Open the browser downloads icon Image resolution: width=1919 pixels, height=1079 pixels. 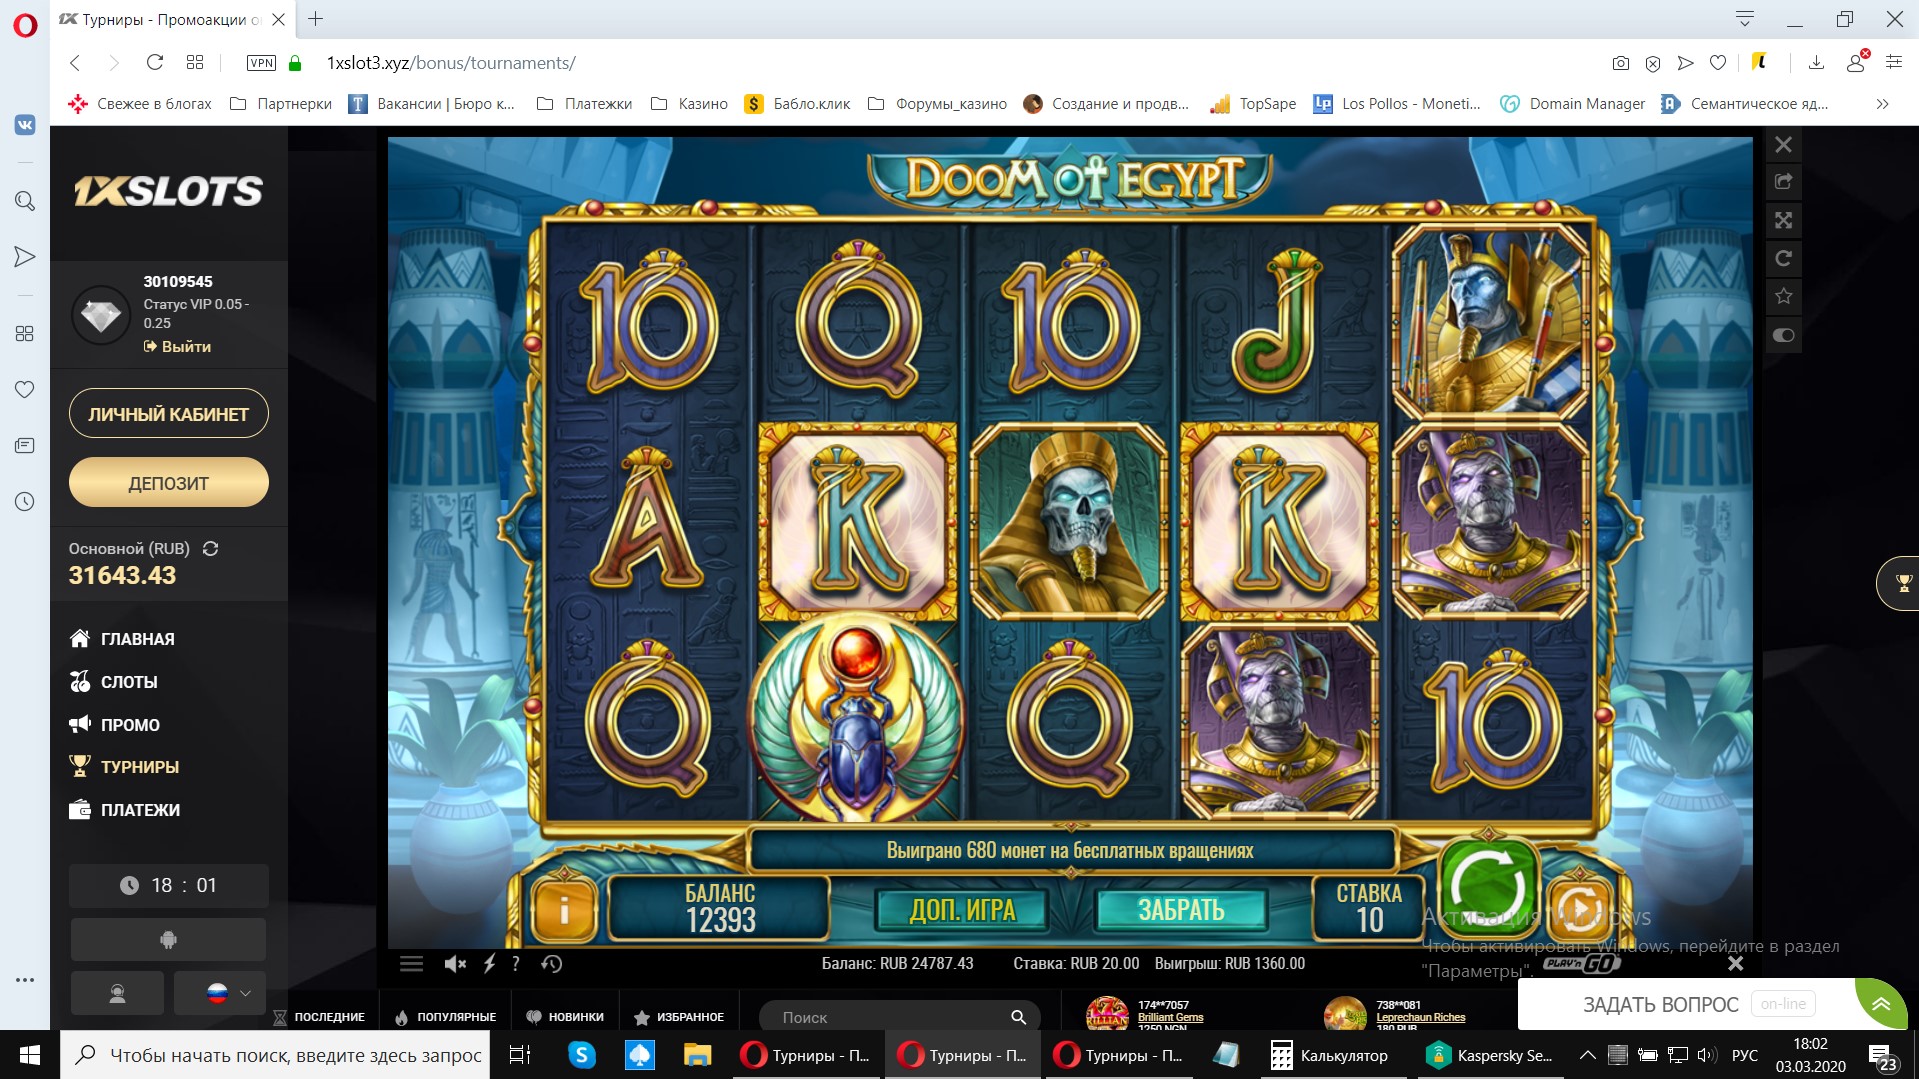click(1816, 63)
